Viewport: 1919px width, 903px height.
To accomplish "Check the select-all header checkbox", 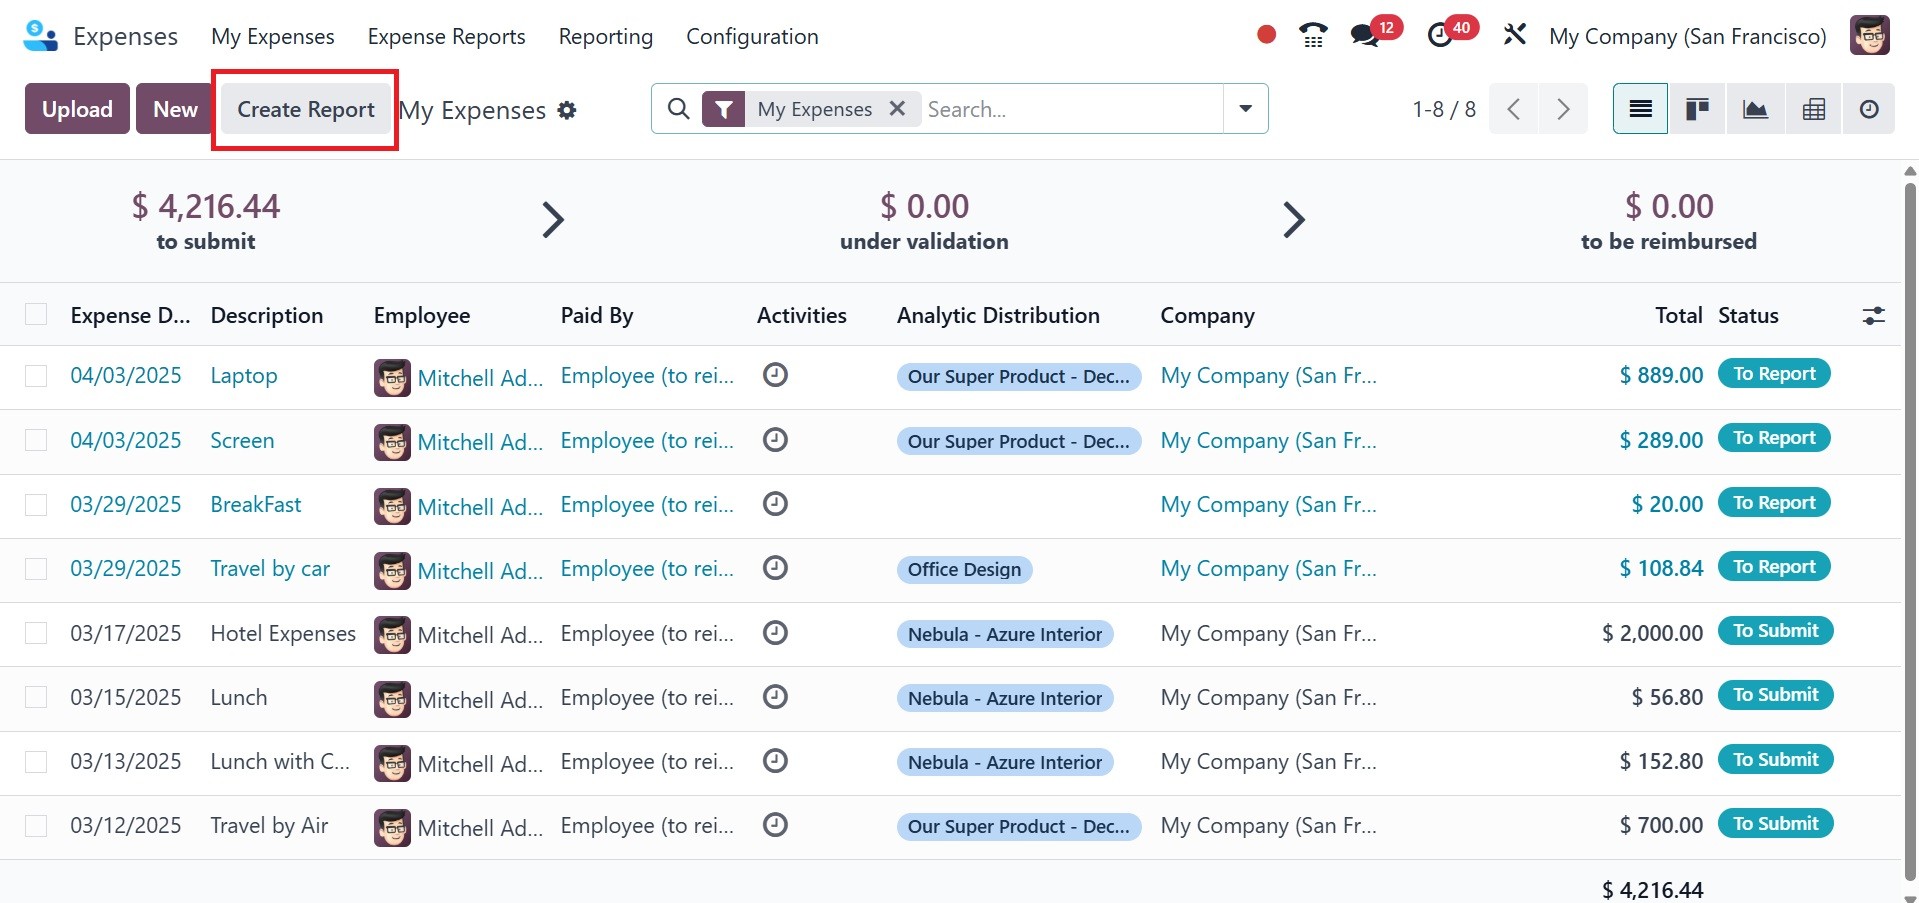I will point(36,315).
